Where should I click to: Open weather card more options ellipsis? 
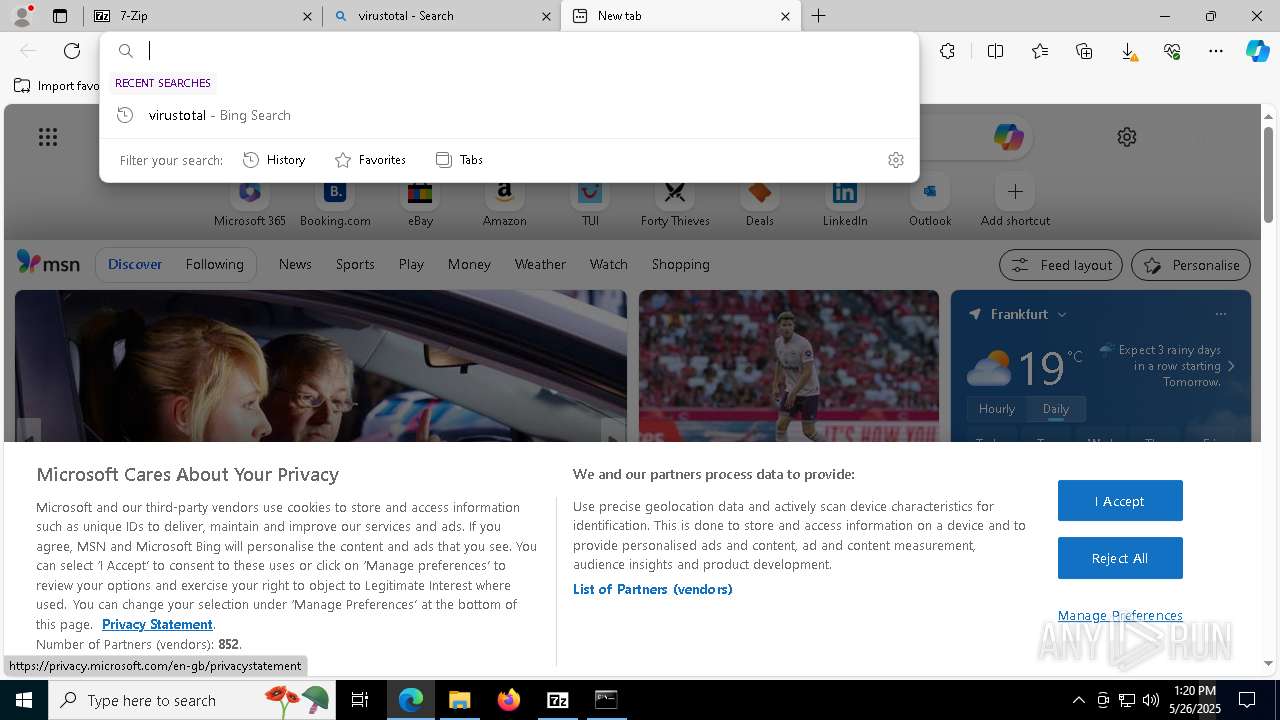(1220, 314)
